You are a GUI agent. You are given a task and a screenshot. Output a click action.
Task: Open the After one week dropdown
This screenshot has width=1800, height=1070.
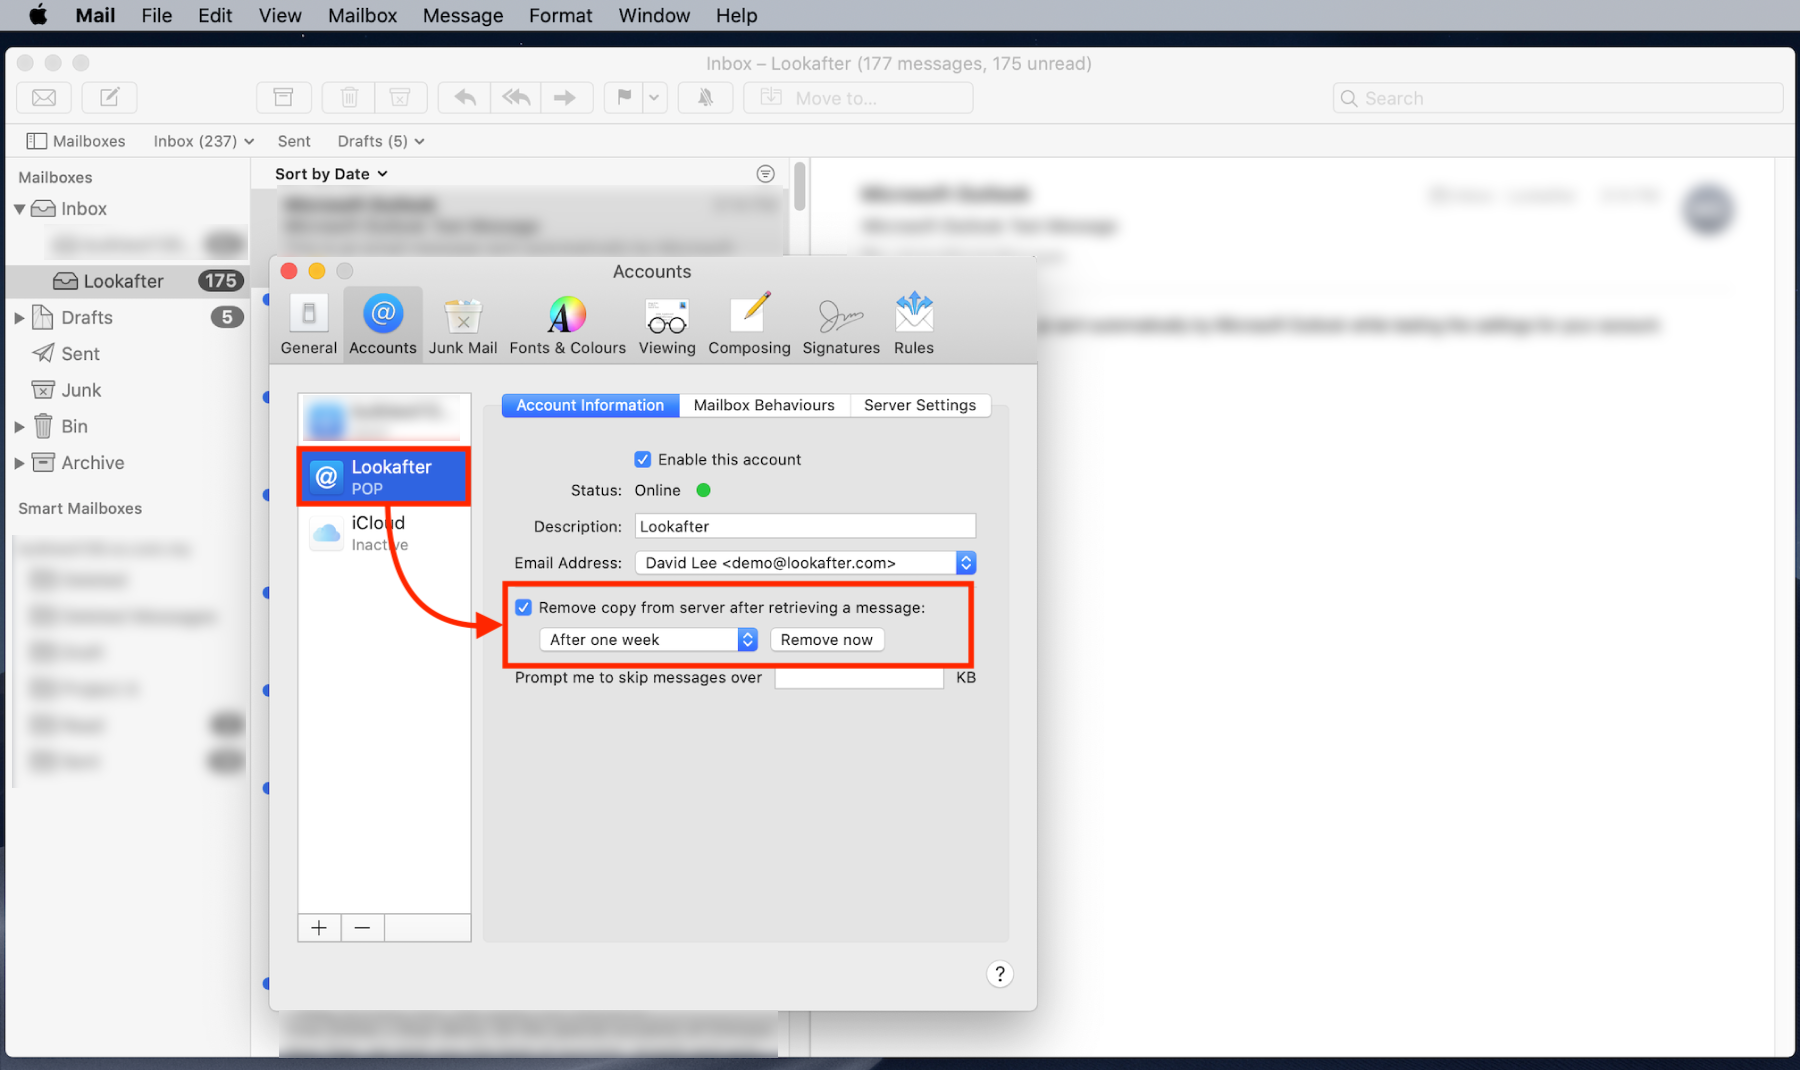pyautogui.click(x=648, y=640)
